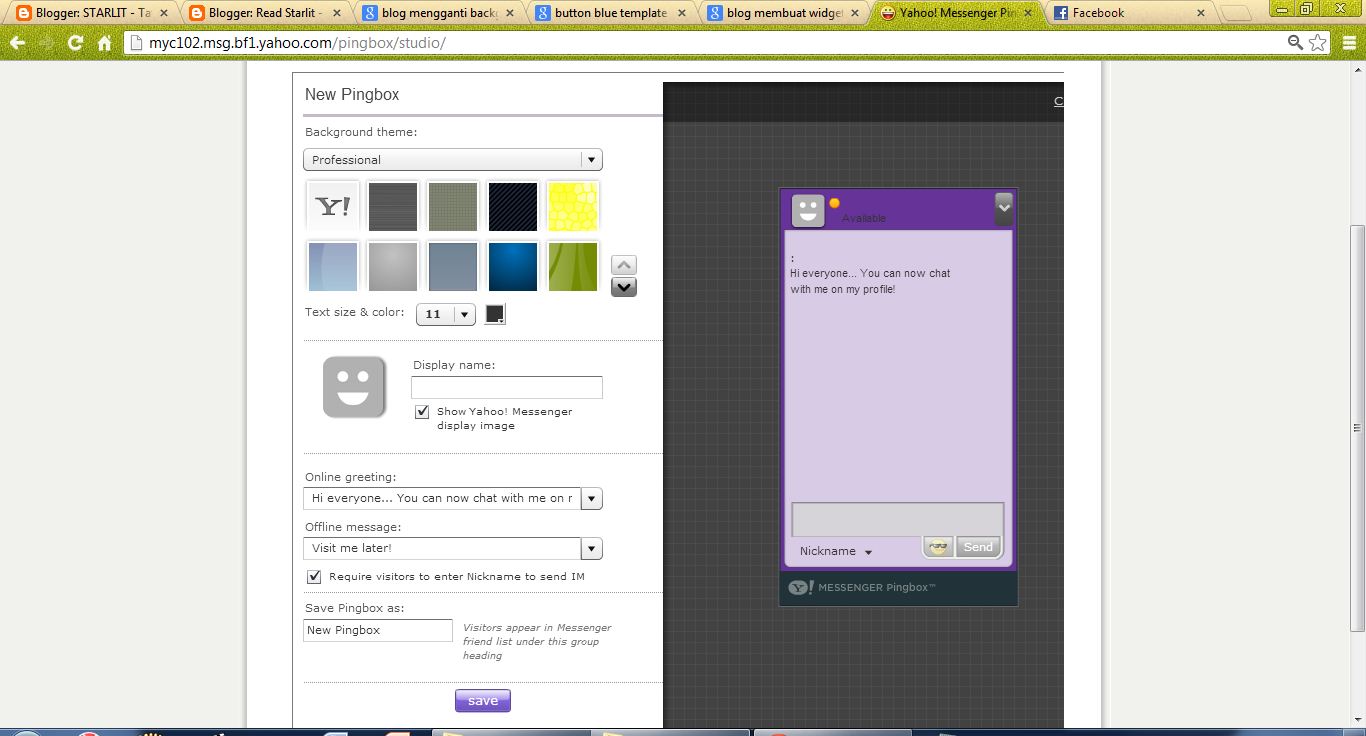This screenshot has height=736, width=1366.
Task: Open the Background theme Professional dropdown
Action: pos(453,160)
